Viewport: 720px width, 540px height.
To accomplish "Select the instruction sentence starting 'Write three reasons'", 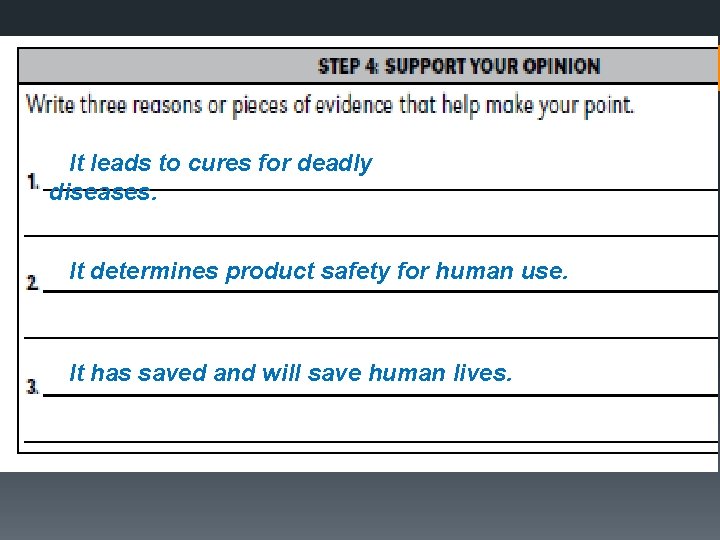I will (330, 105).
